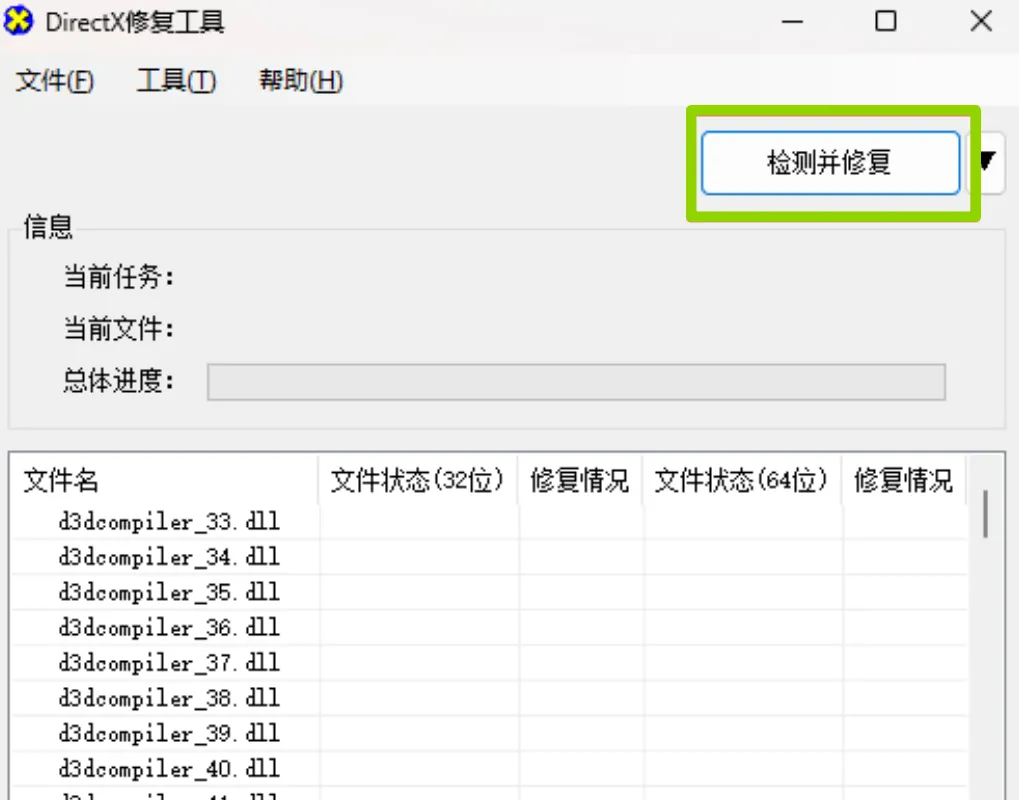Click the file list vertical scrollbar thumb
1019x800 pixels.
[985, 514]
